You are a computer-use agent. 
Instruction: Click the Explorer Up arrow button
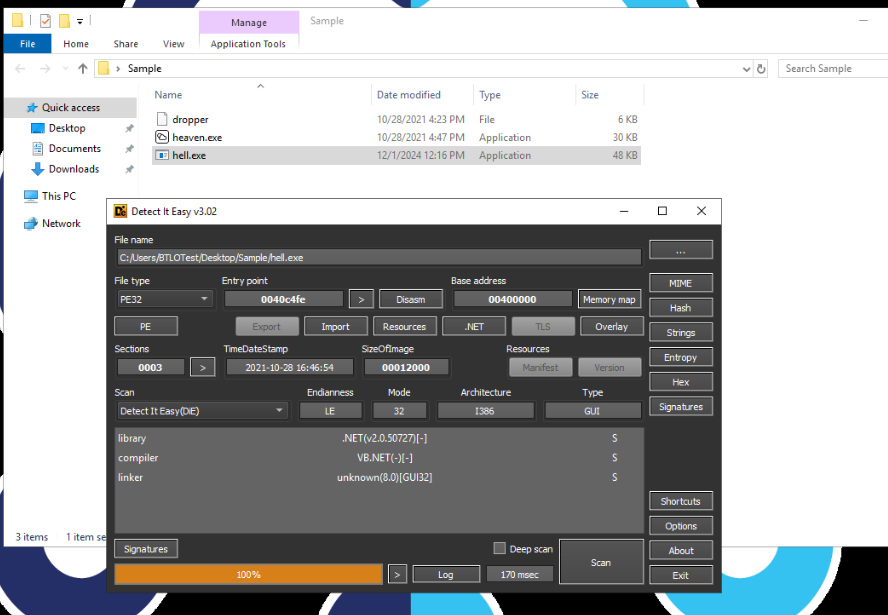pos(83,69)
